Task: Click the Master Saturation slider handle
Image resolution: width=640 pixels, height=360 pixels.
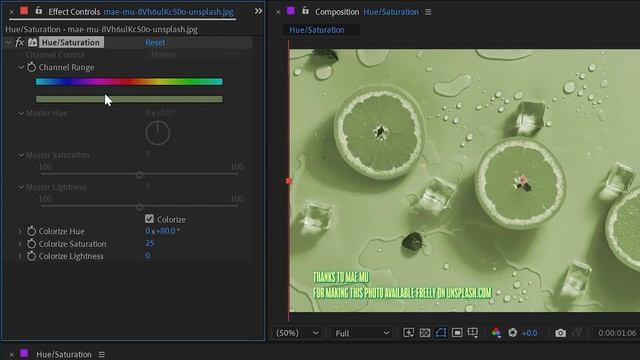Action: [140, 175]
